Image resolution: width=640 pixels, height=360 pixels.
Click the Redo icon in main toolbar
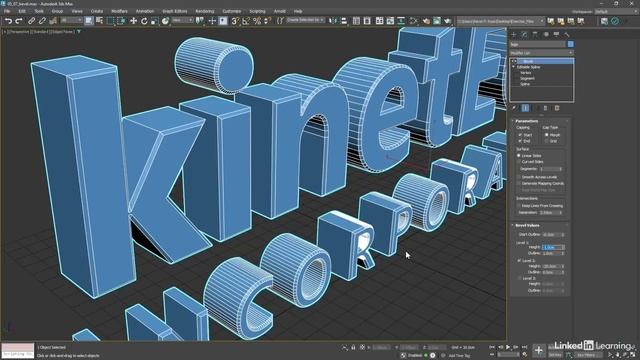tap(19, 21)
